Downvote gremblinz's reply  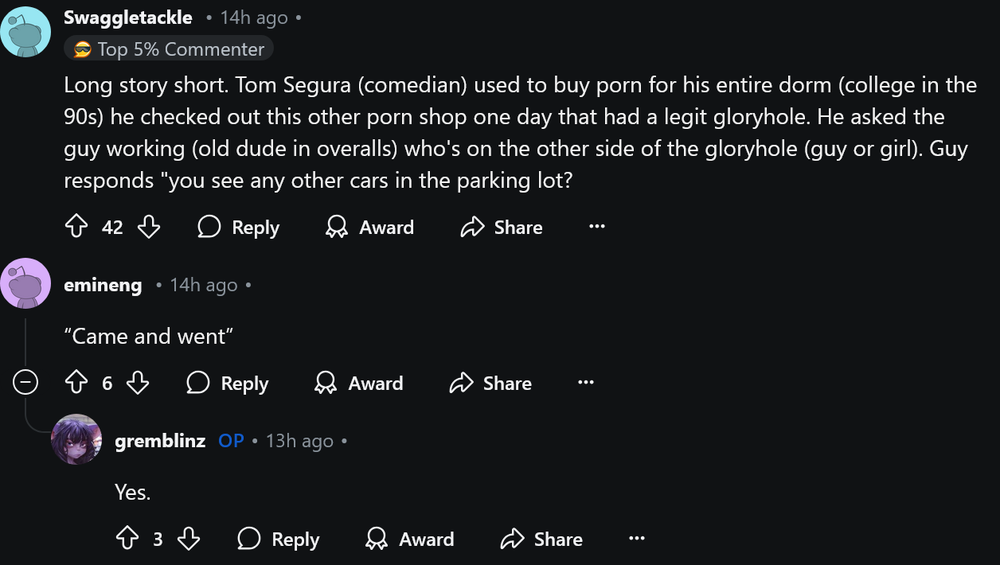pos(189,539)
